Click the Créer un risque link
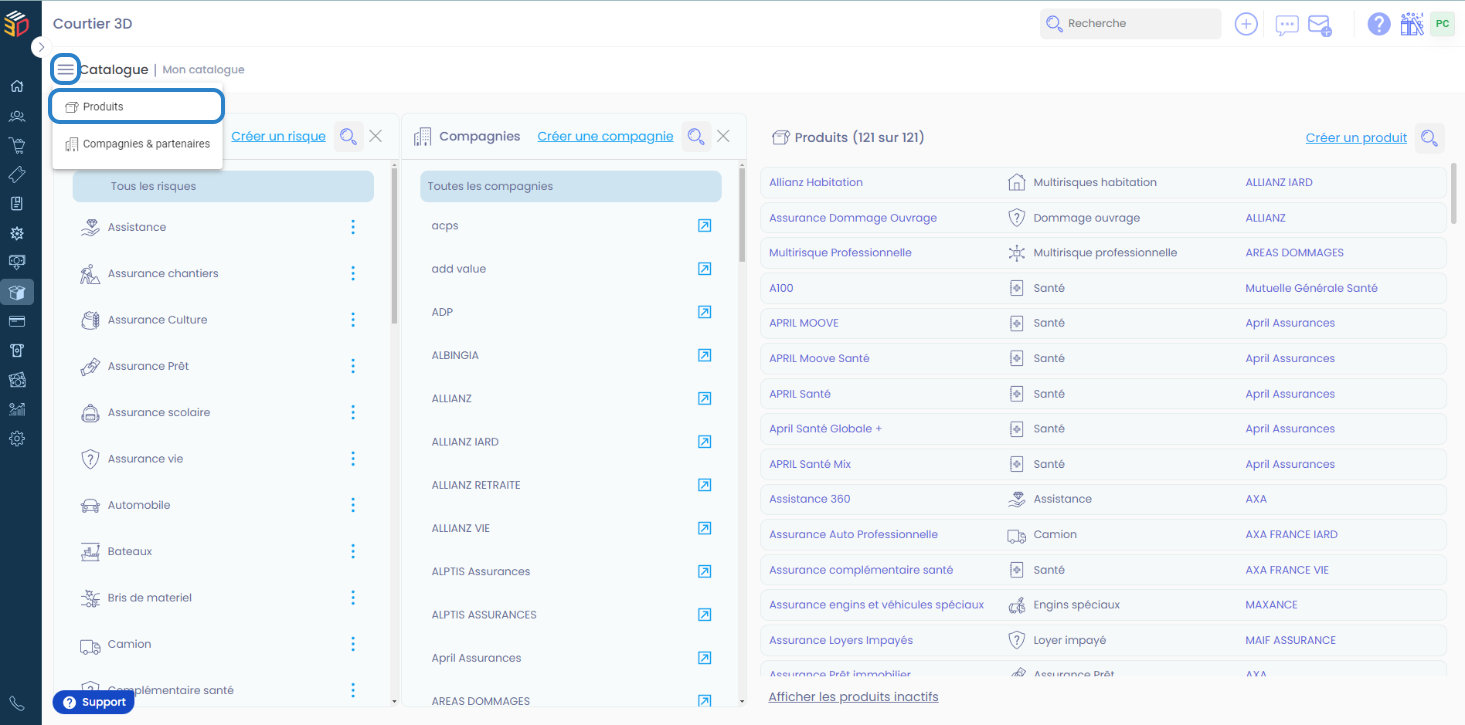1465x725 pixels. tap(278, 136)
